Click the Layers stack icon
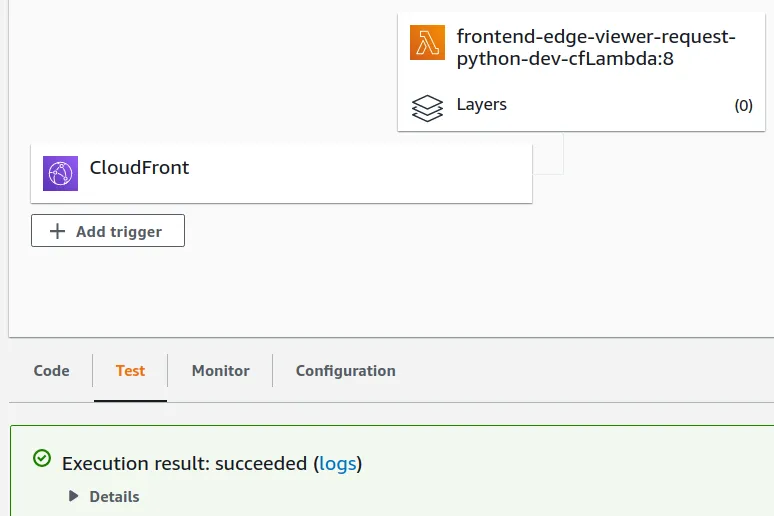The height and width of the screenshot is (516, 774). tap(427, 107)
